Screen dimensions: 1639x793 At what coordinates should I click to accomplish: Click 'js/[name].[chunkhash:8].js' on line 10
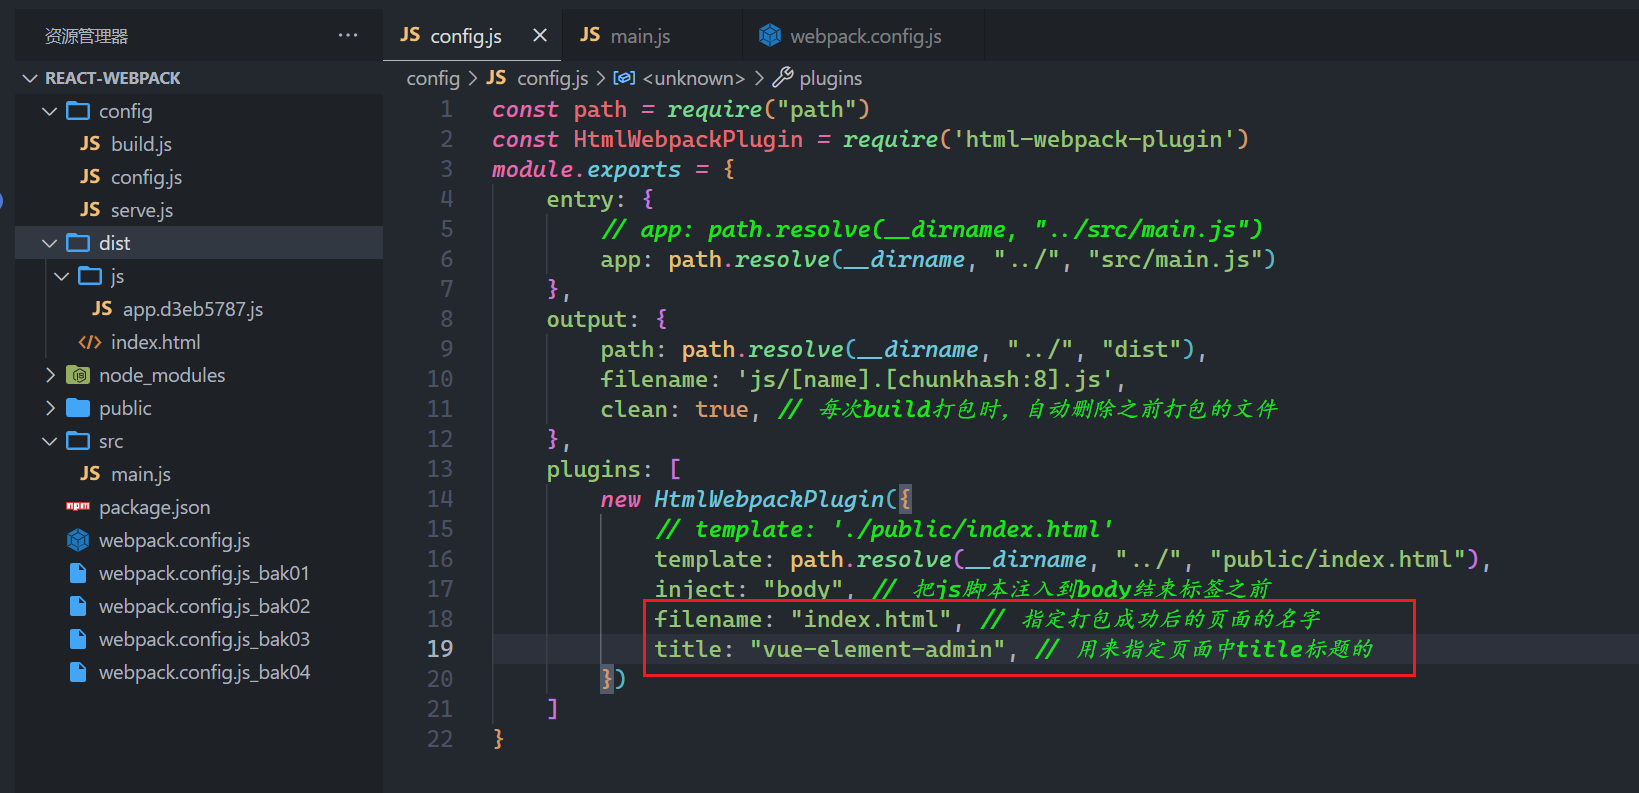click(925, 379)
